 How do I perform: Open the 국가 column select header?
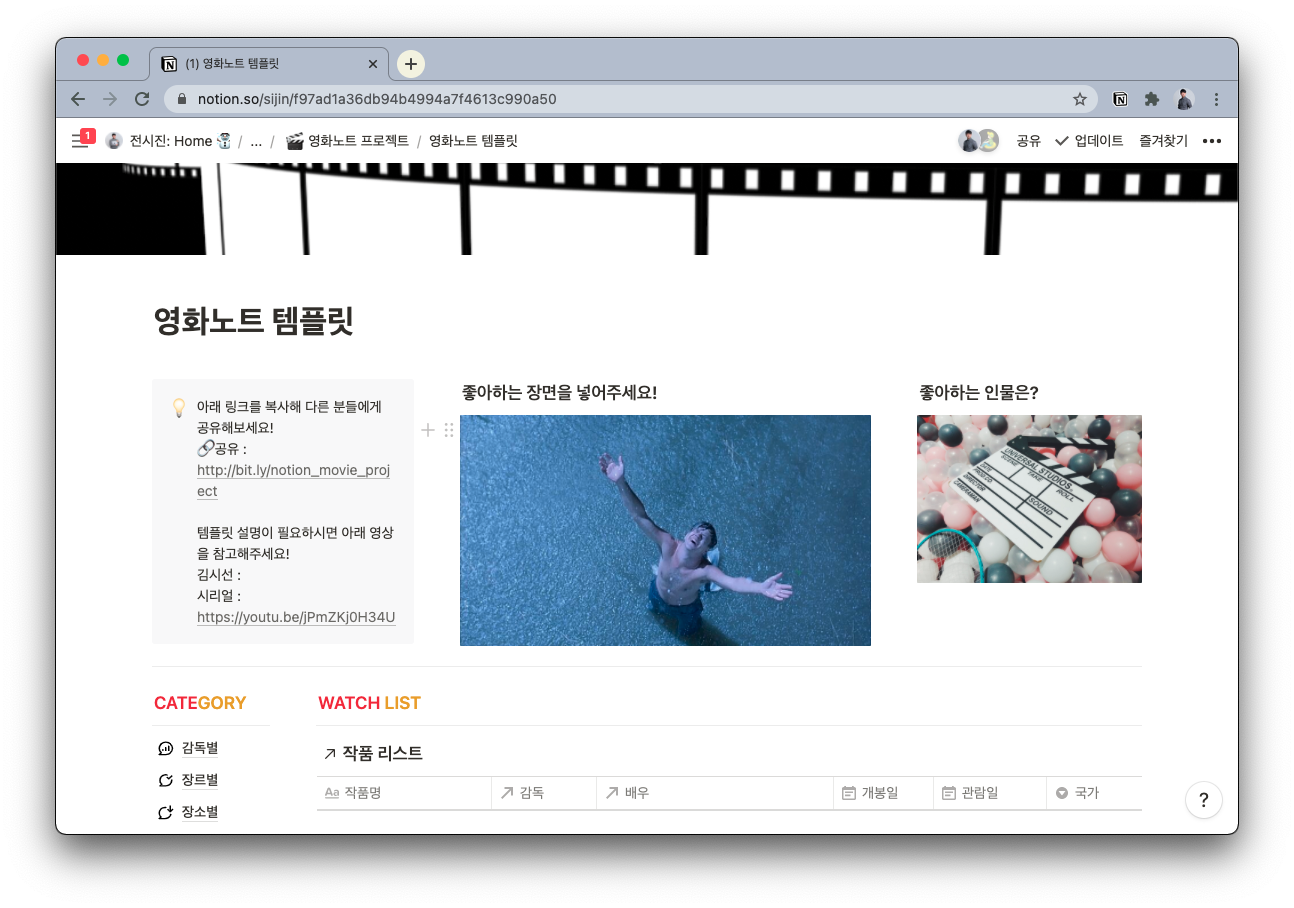1086,793
